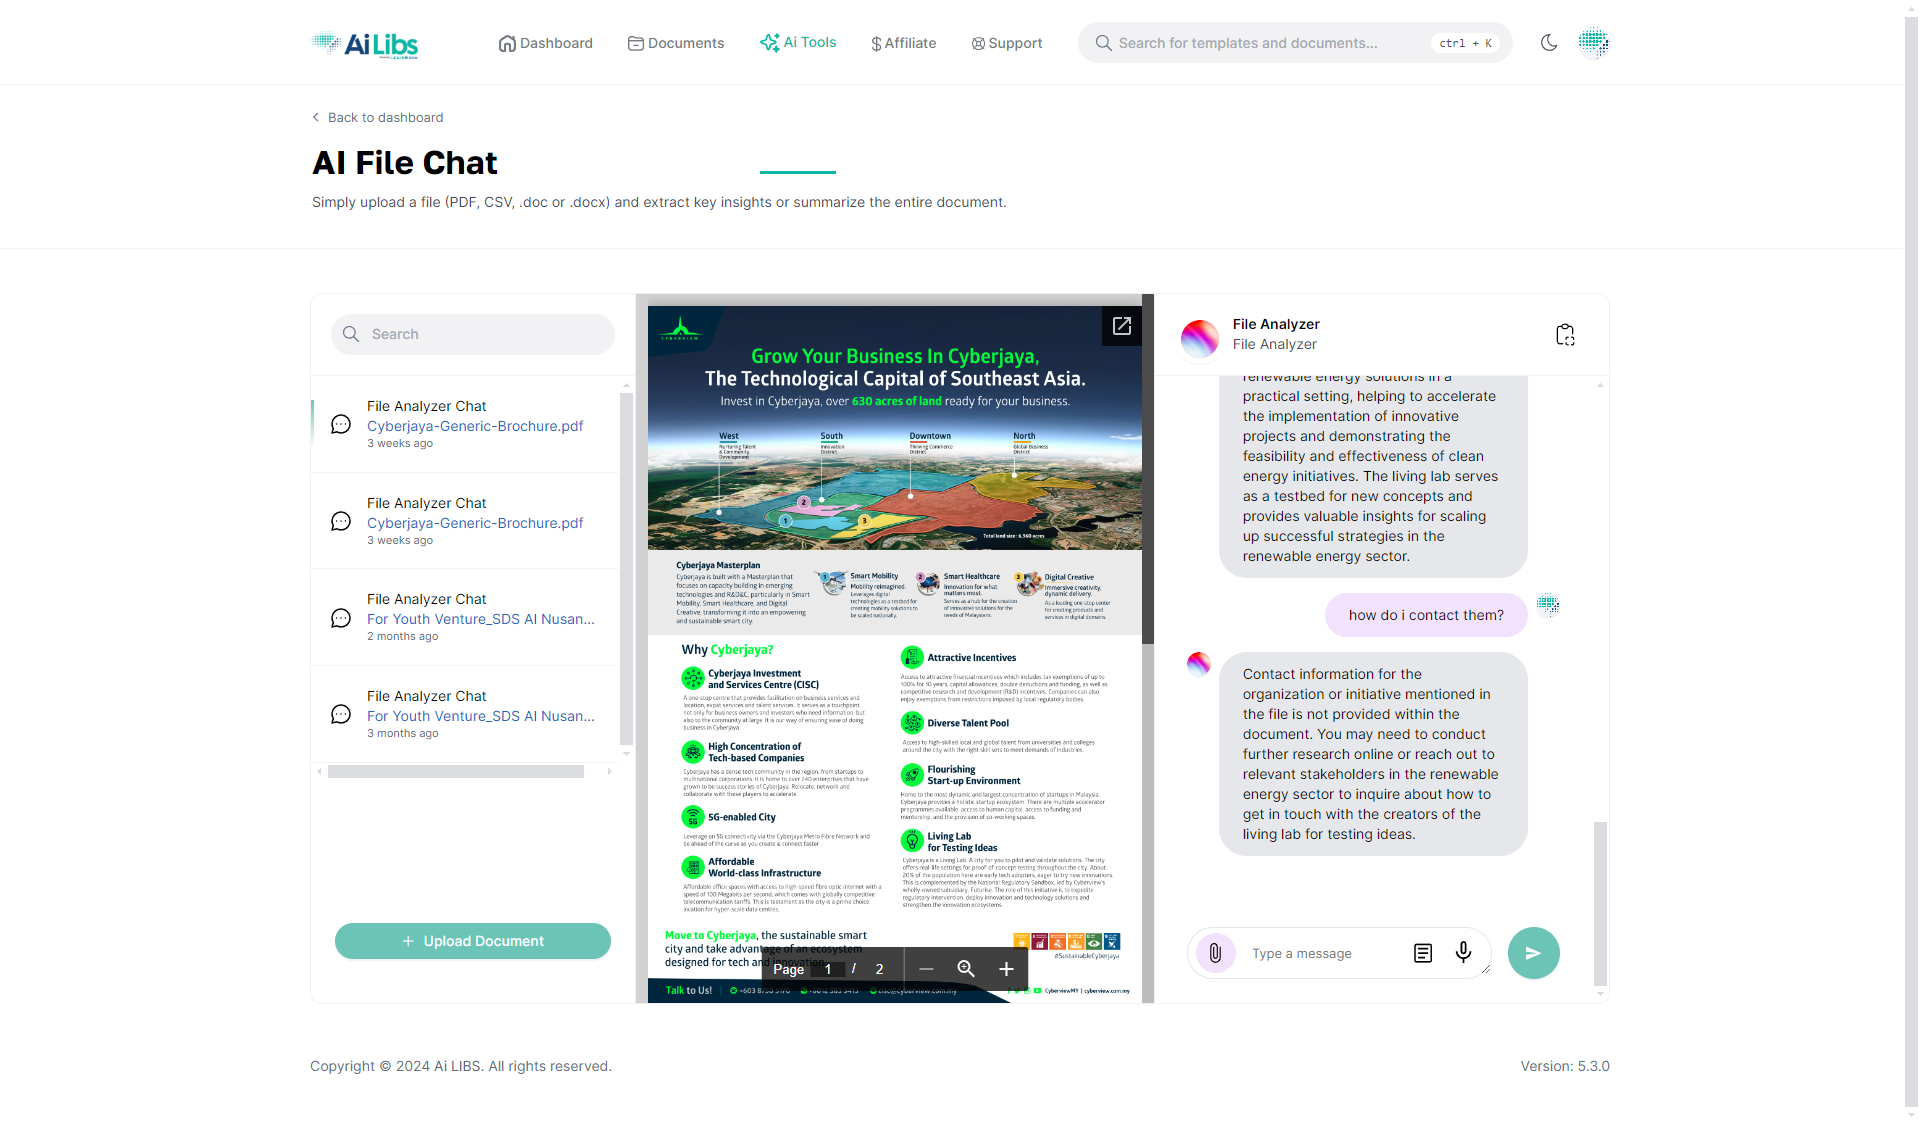Go back to dashboard link
1920x1124 pixels.
point(378,117)
